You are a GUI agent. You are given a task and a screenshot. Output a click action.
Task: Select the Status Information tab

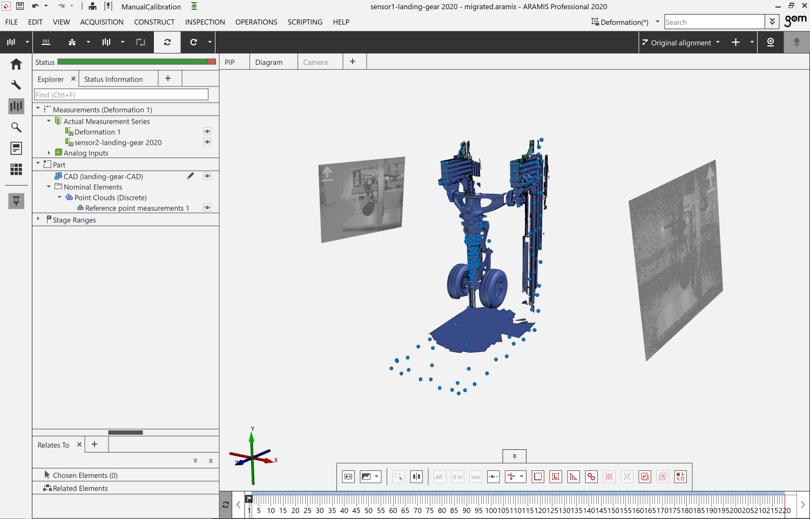pyautogui.click(x=113, y=79)
